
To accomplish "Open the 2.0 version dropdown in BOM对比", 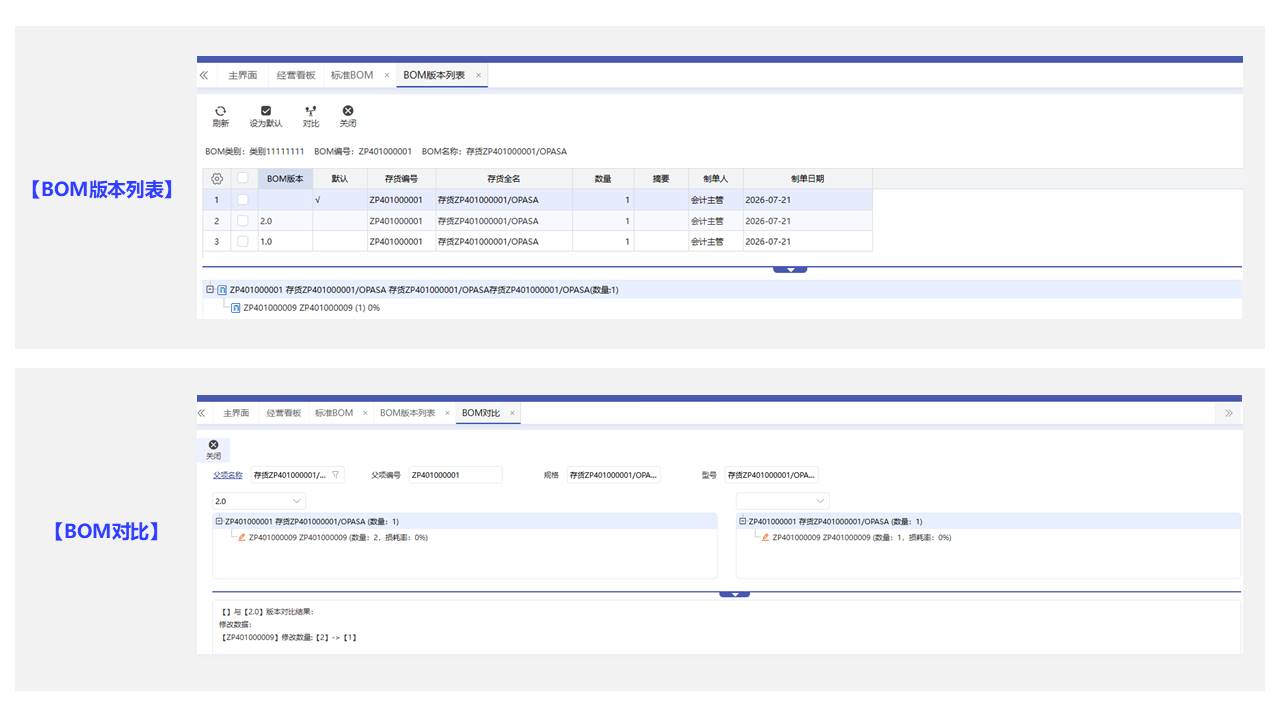I will 259,500.
